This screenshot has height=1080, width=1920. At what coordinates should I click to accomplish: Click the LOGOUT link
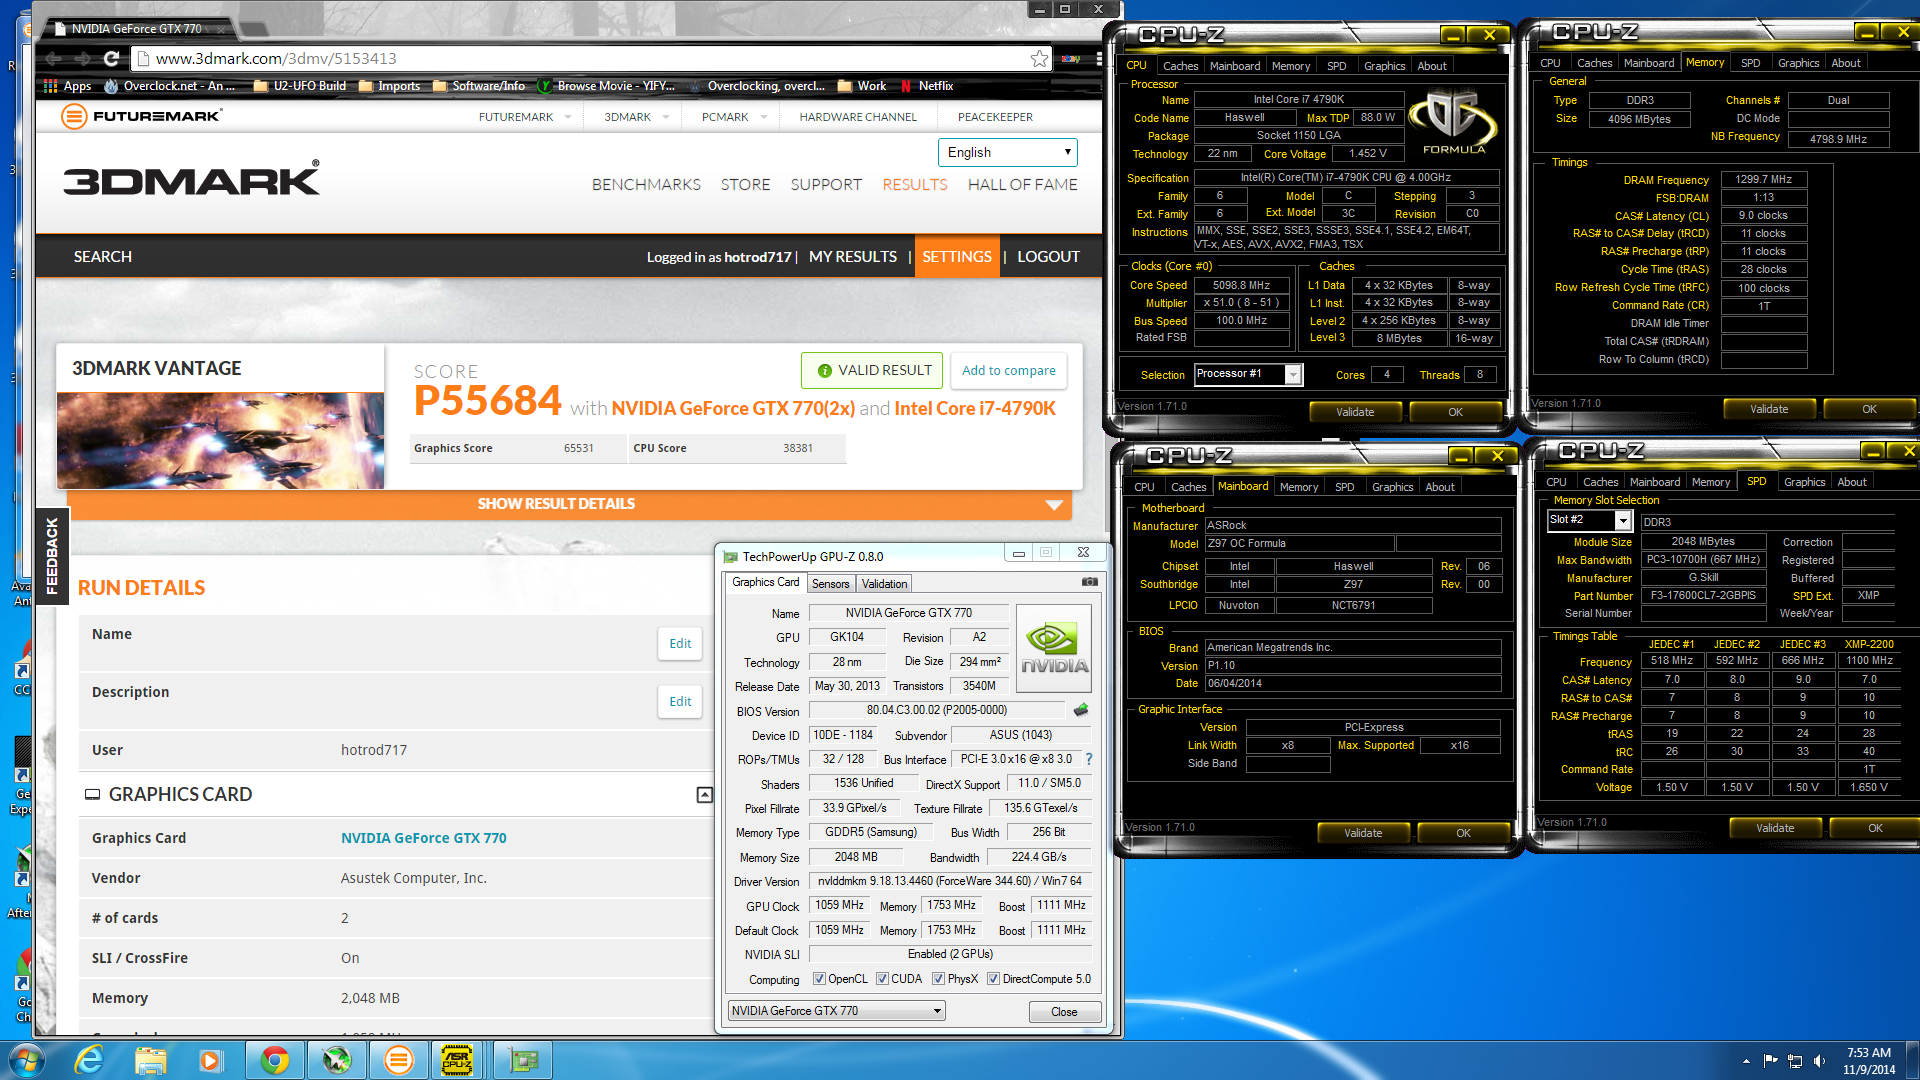pos(1048,257)
